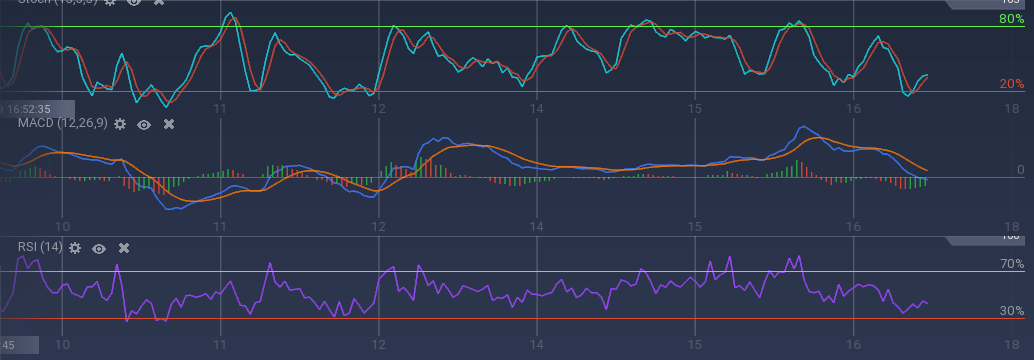Click date 18 on Stoch time axis
Screen dimensions: 1034x360
point(1011,108)
